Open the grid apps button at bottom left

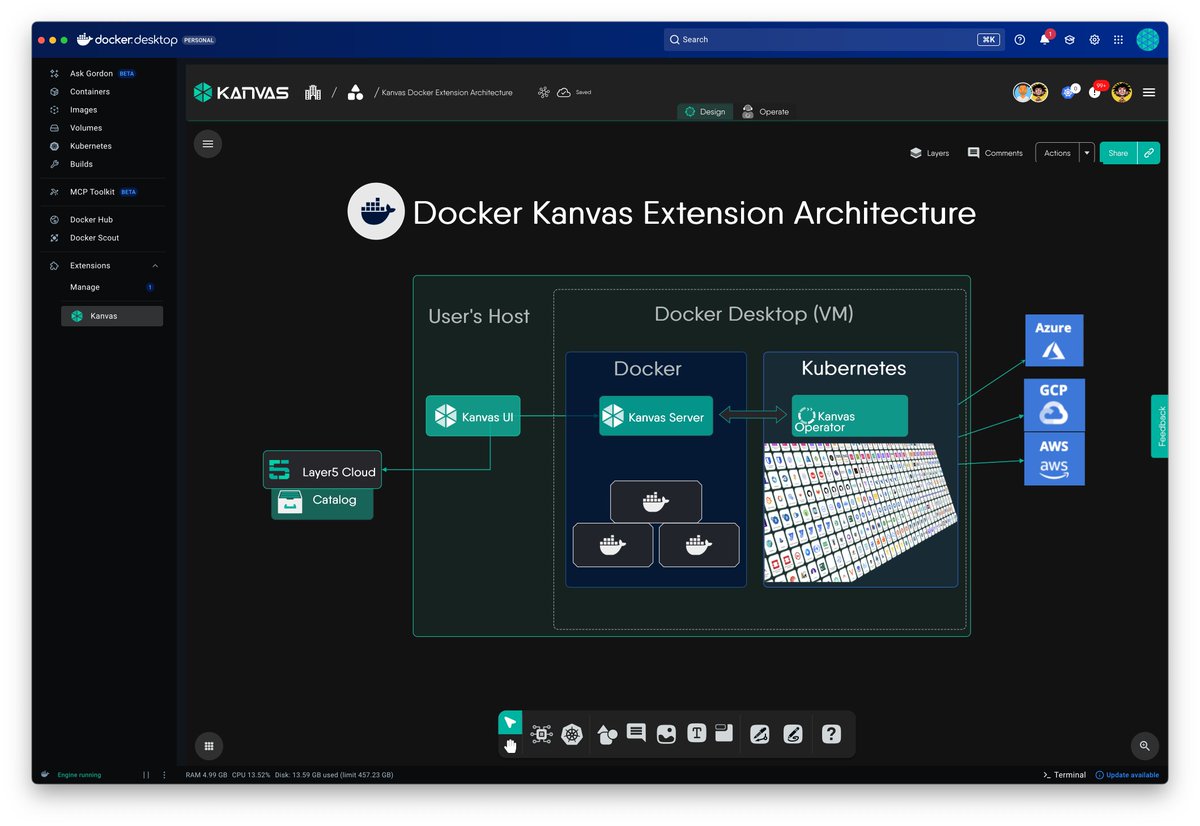pyautogui.click(x=208, y=745)
